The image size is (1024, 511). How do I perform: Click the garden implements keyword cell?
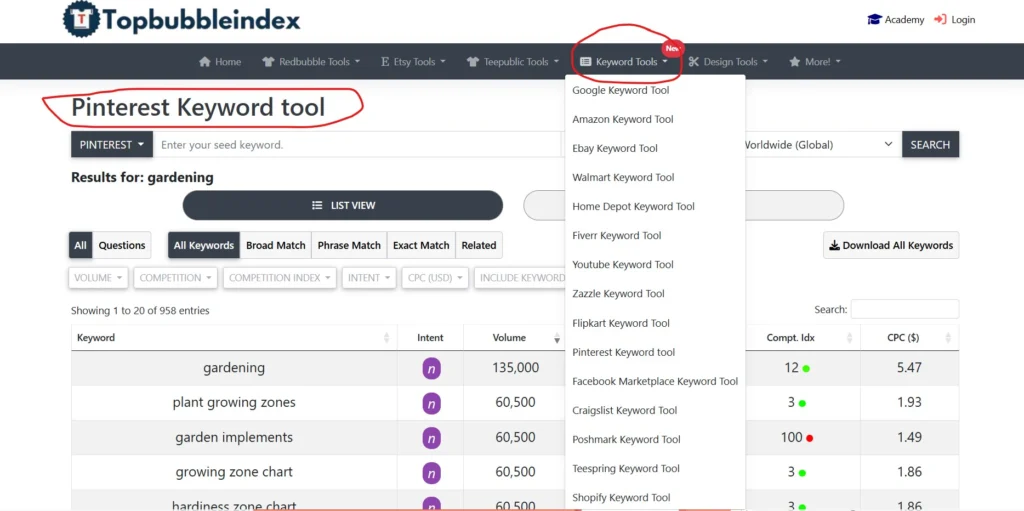coord(234,437)
